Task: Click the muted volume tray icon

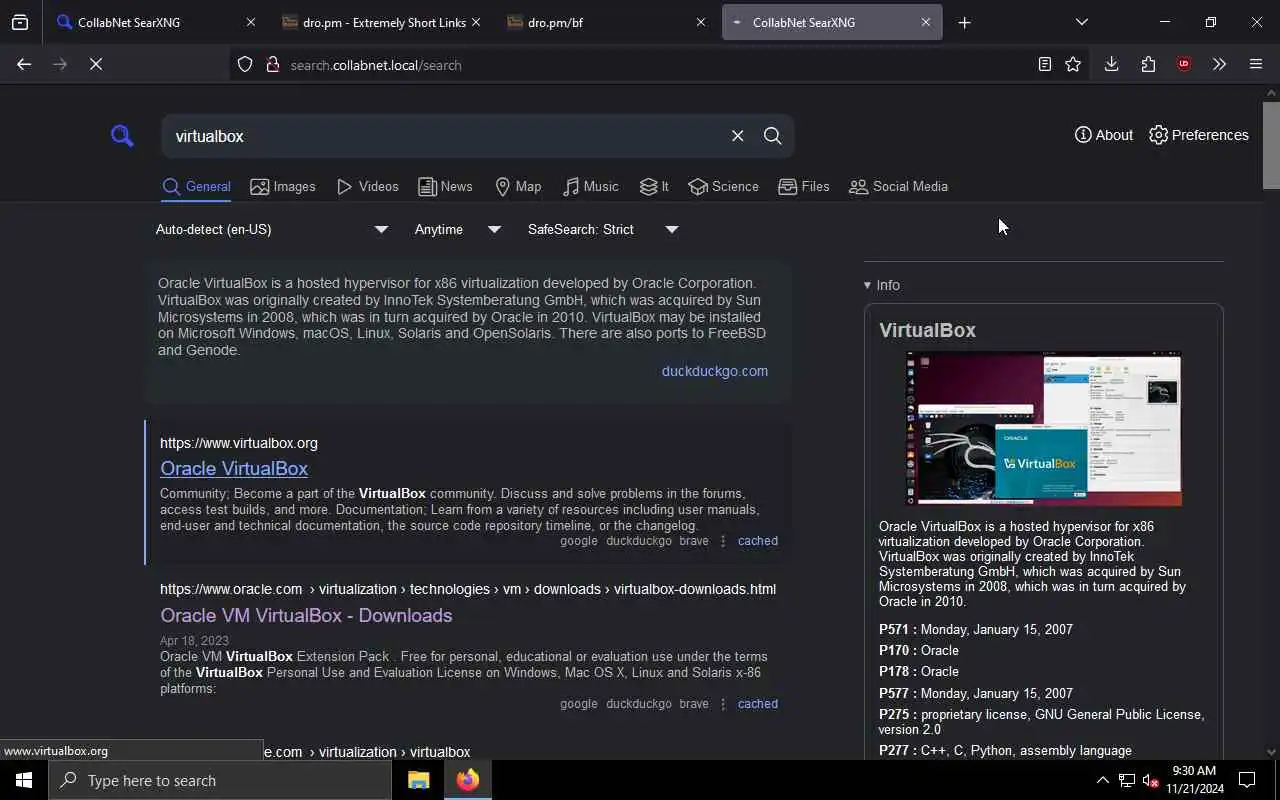Action: point(1150,780)
